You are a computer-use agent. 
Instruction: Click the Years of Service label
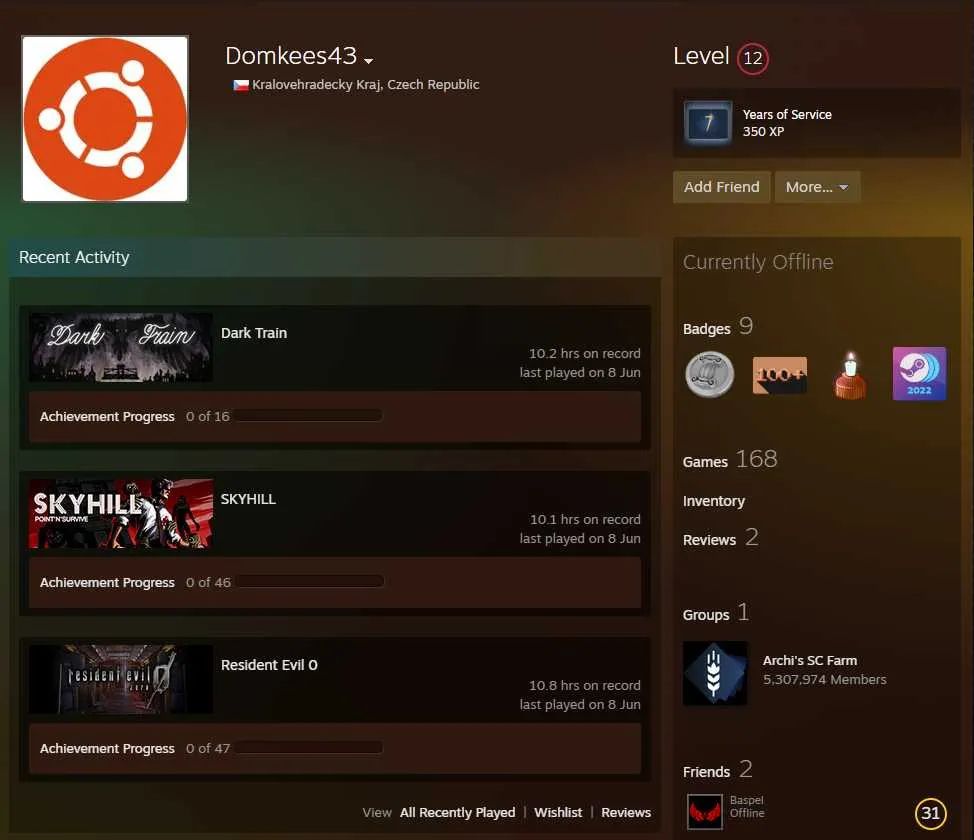(787, 114)
